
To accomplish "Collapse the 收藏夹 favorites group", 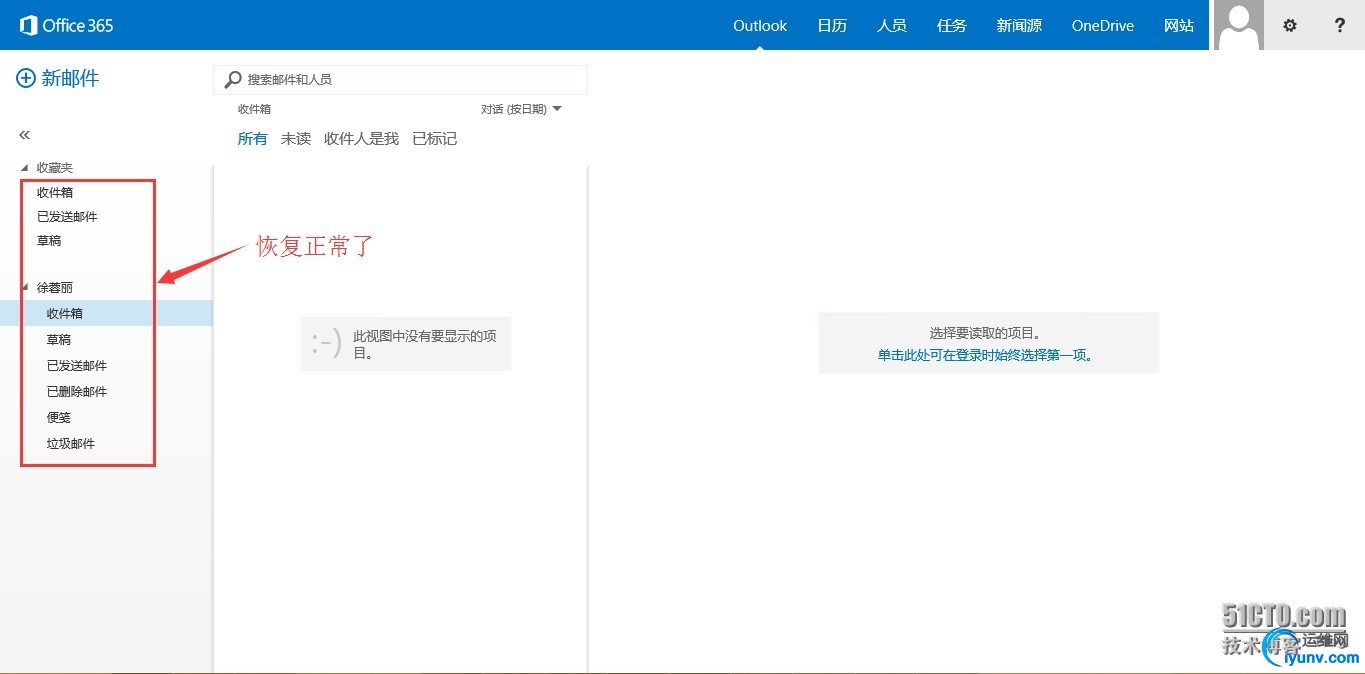I will tap(25, 168).
